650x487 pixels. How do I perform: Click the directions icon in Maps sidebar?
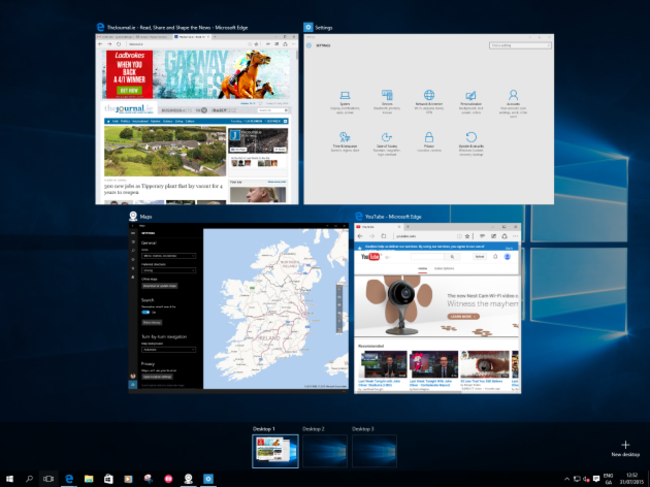133,259
